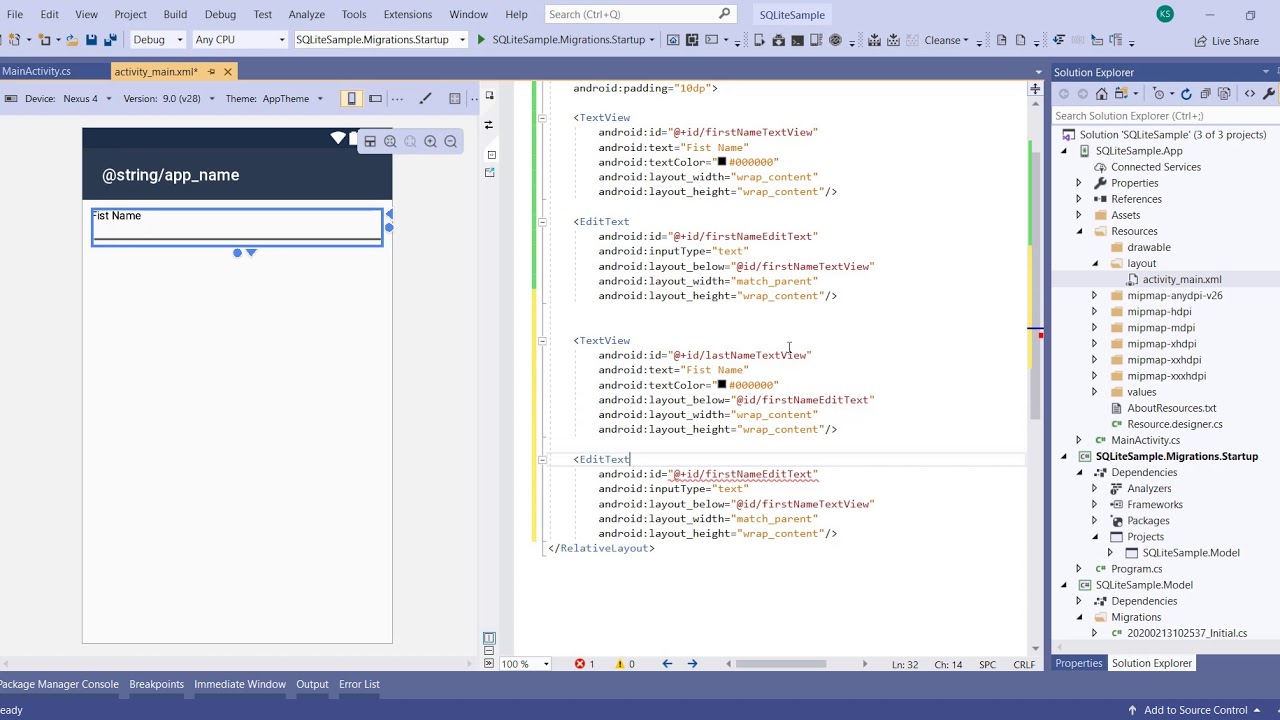1280x720 pixels.
Task: Open the Any CPU platform dropdown
Action: (x=240, y=40)
